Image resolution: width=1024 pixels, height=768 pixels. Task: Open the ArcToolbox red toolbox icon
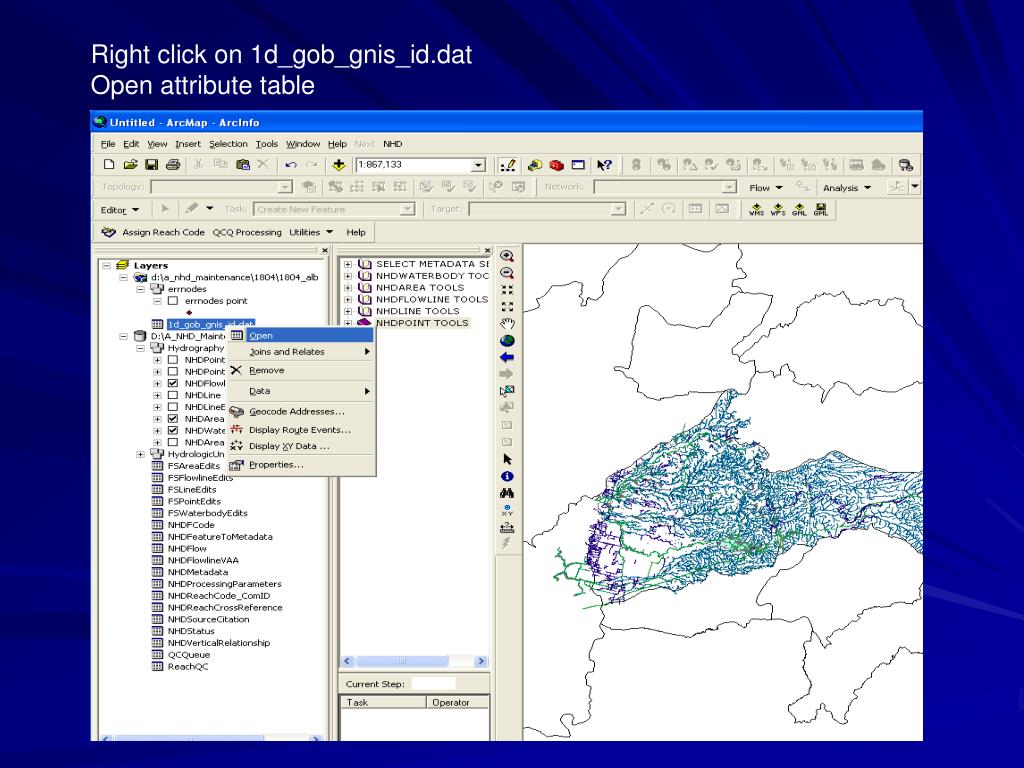(x=556, y=165)
